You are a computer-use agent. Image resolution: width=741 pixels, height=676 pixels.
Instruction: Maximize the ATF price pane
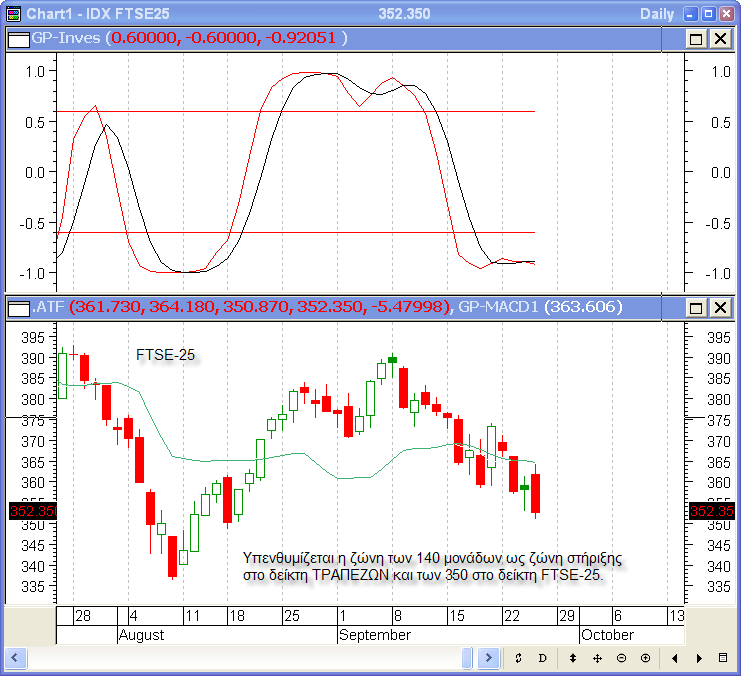click(x=696, y=308)
